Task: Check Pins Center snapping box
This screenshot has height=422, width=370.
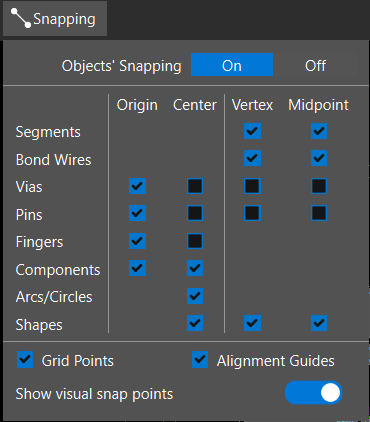Action: point(195,213)
